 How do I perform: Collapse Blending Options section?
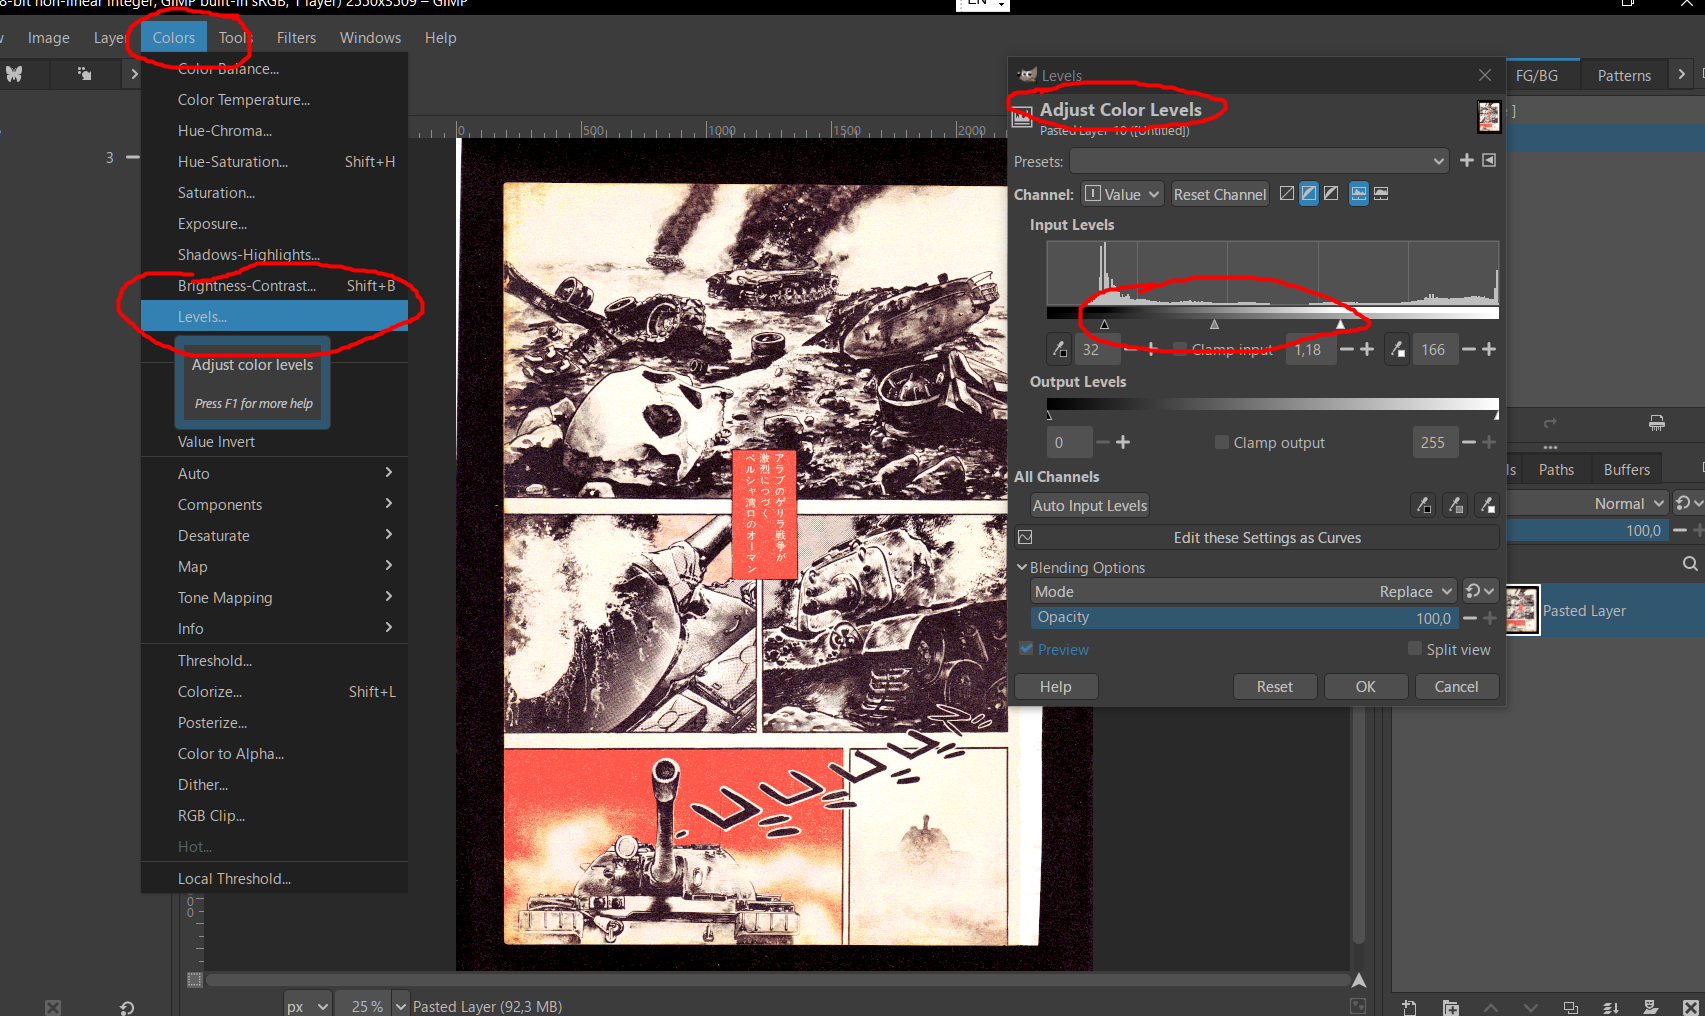[x=1022, y=567]
